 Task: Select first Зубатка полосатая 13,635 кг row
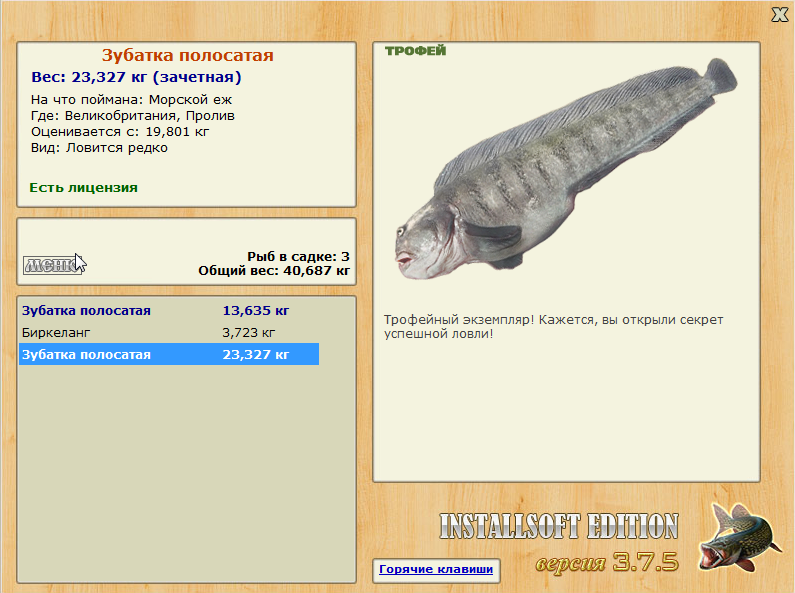pyautogui.click(x=169, y=311)
